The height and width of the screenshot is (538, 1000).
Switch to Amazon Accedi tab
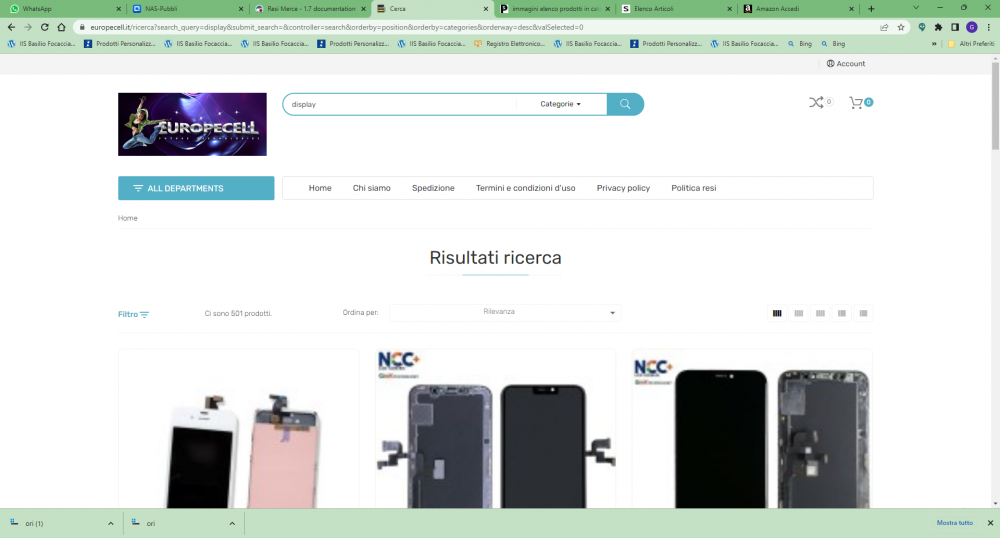point(798,9)
